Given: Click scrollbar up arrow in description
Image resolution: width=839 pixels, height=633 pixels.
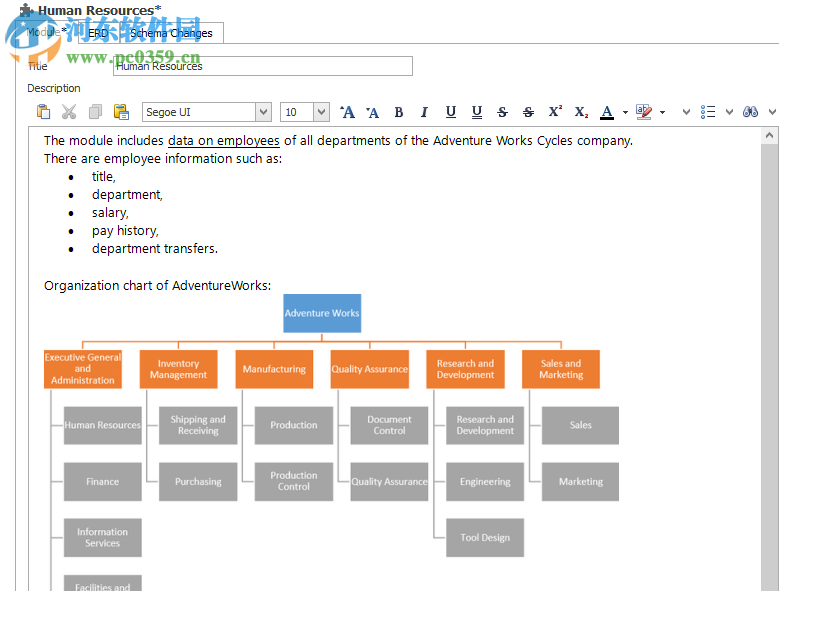Looking at the screenshot, I should point(769,135).
